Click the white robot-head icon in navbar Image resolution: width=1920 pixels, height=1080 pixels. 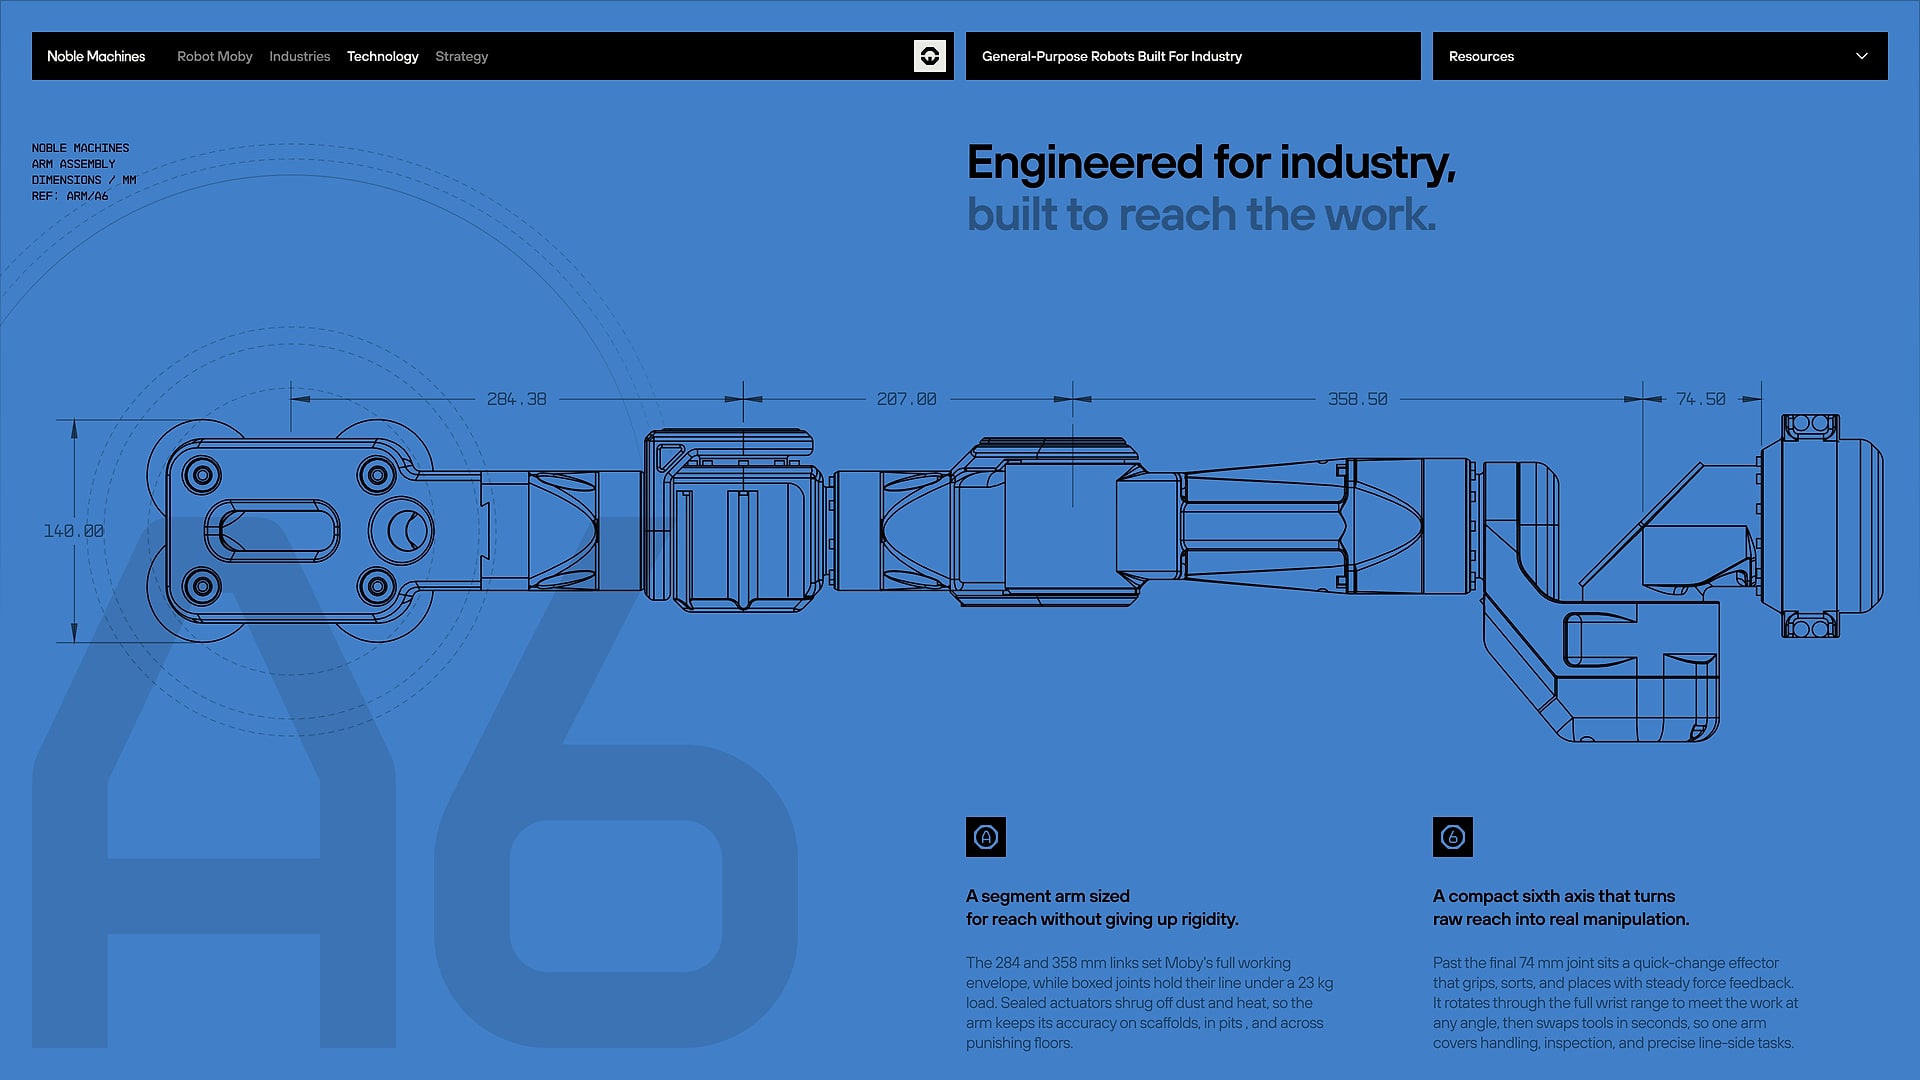point(930,56)
